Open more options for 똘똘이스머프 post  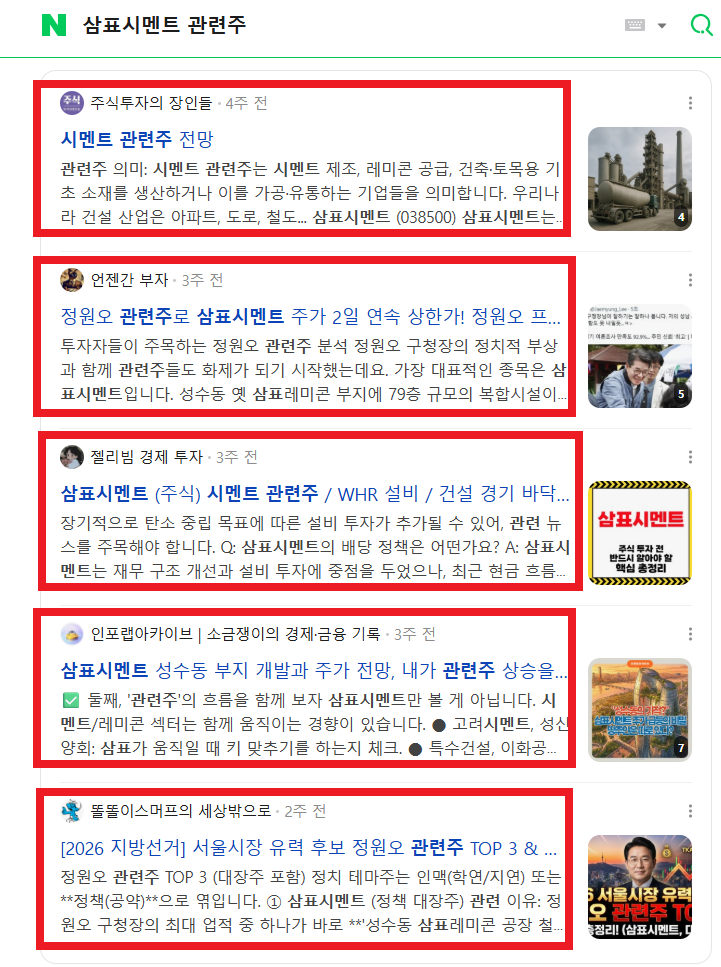tap(690, 811)
